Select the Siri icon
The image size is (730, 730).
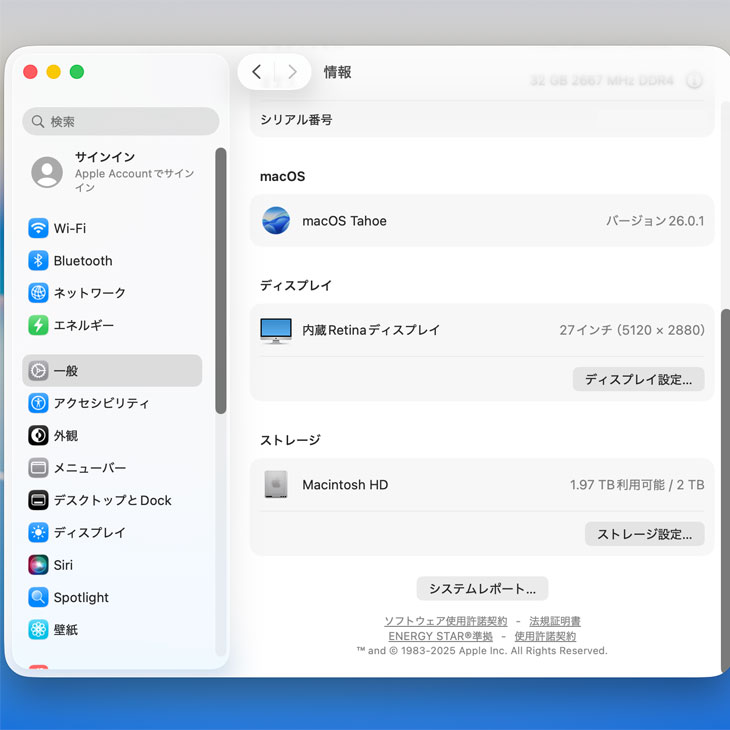click(x=38, y=565)
